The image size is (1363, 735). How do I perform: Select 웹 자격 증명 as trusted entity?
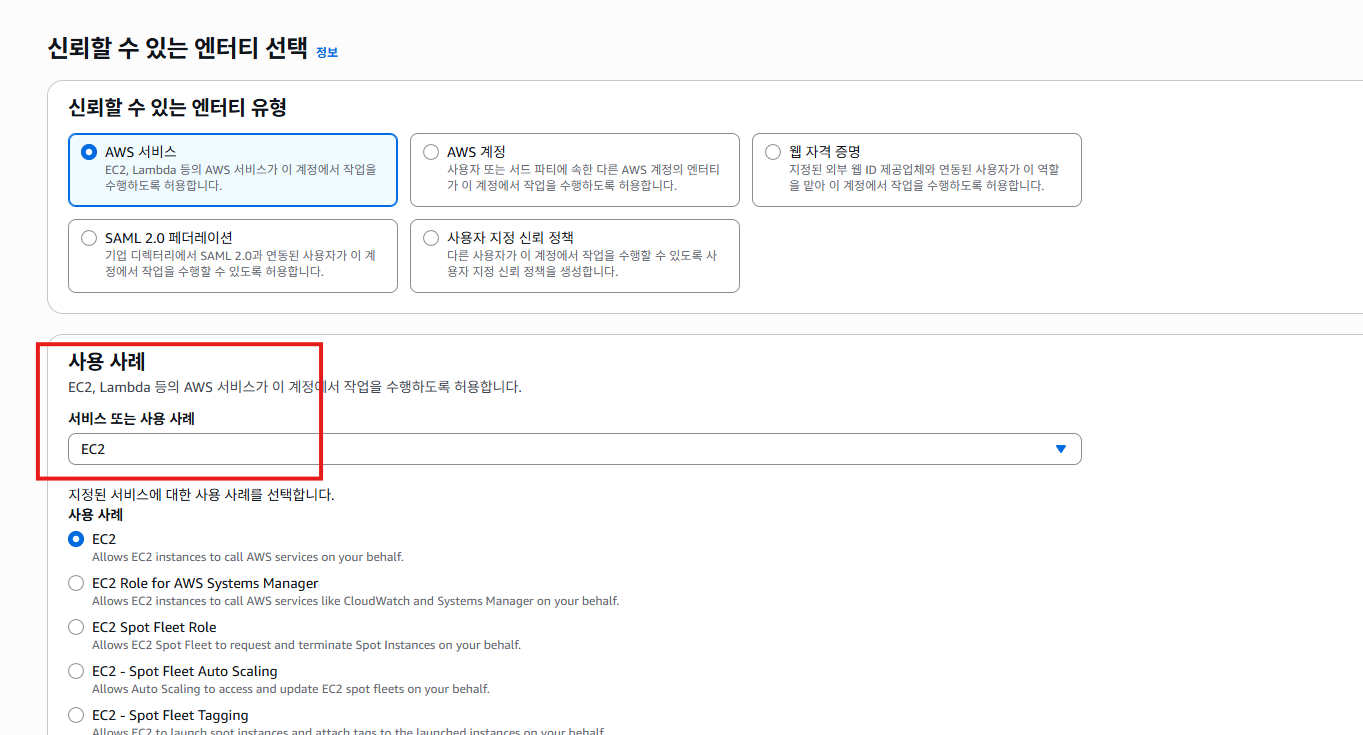click(x=773, y=152)
